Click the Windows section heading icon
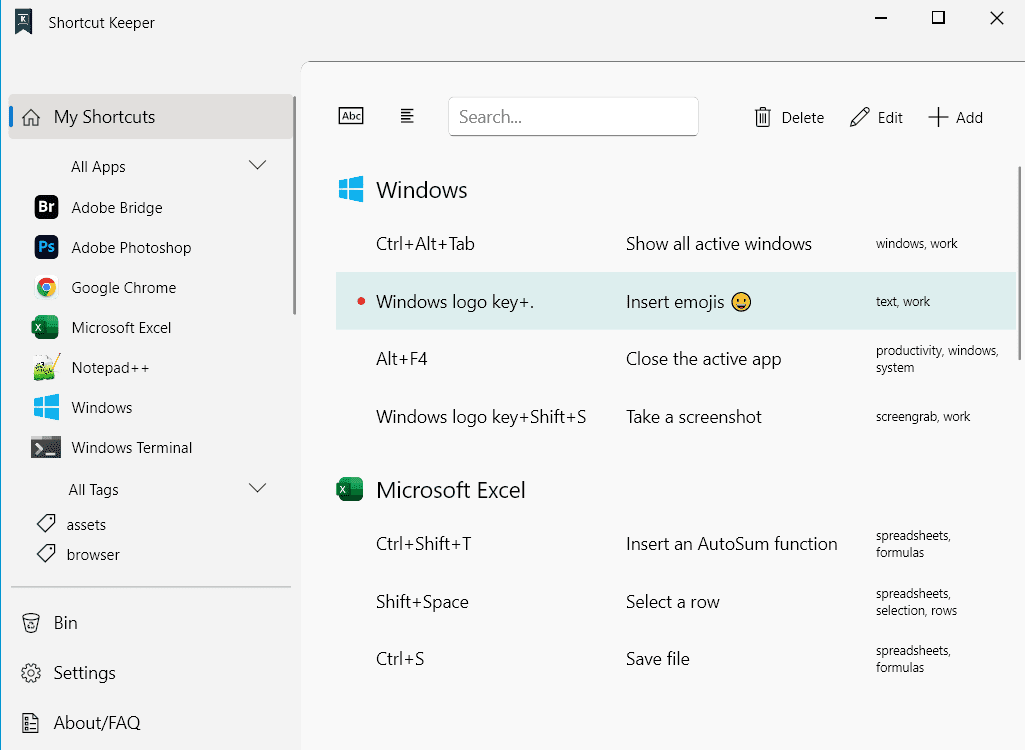The height and width of the screenshot is (750, 1025). [x=352, y=189]
